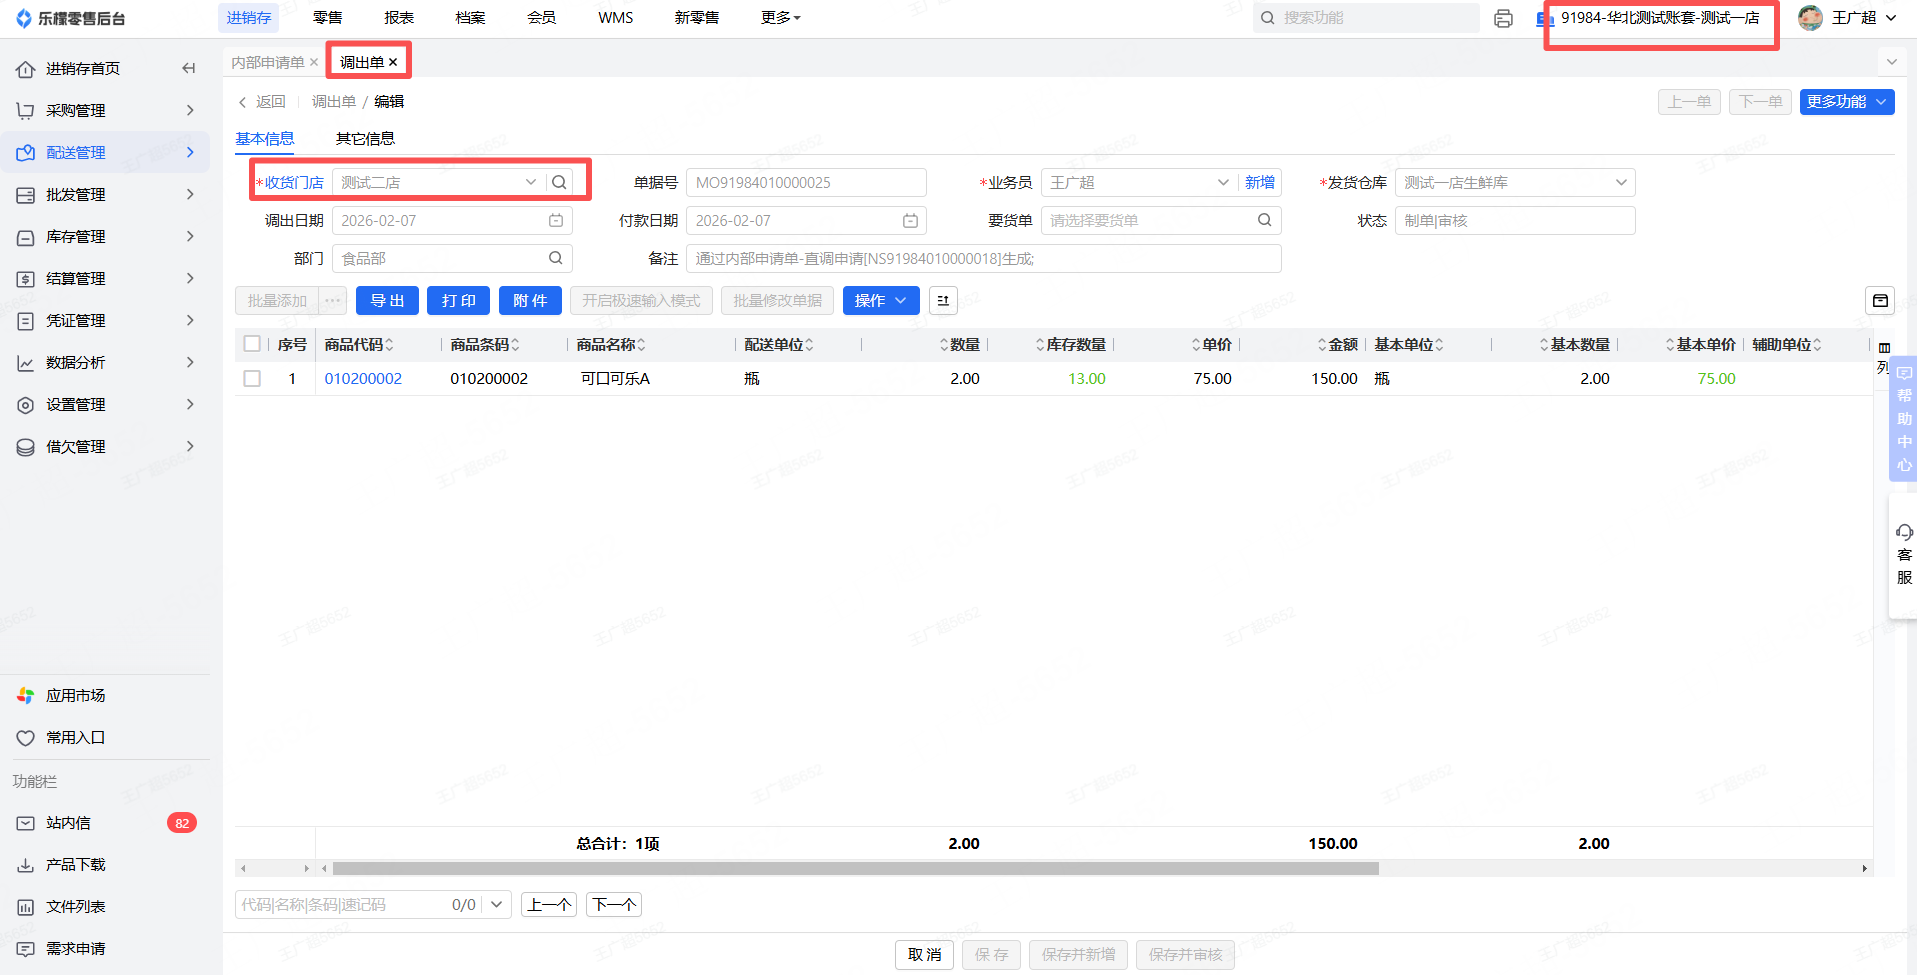The width and height of the screenshot is (1917, 975).
Task: Switch to 内部申请单 tab
Action: tap(268, 62)
